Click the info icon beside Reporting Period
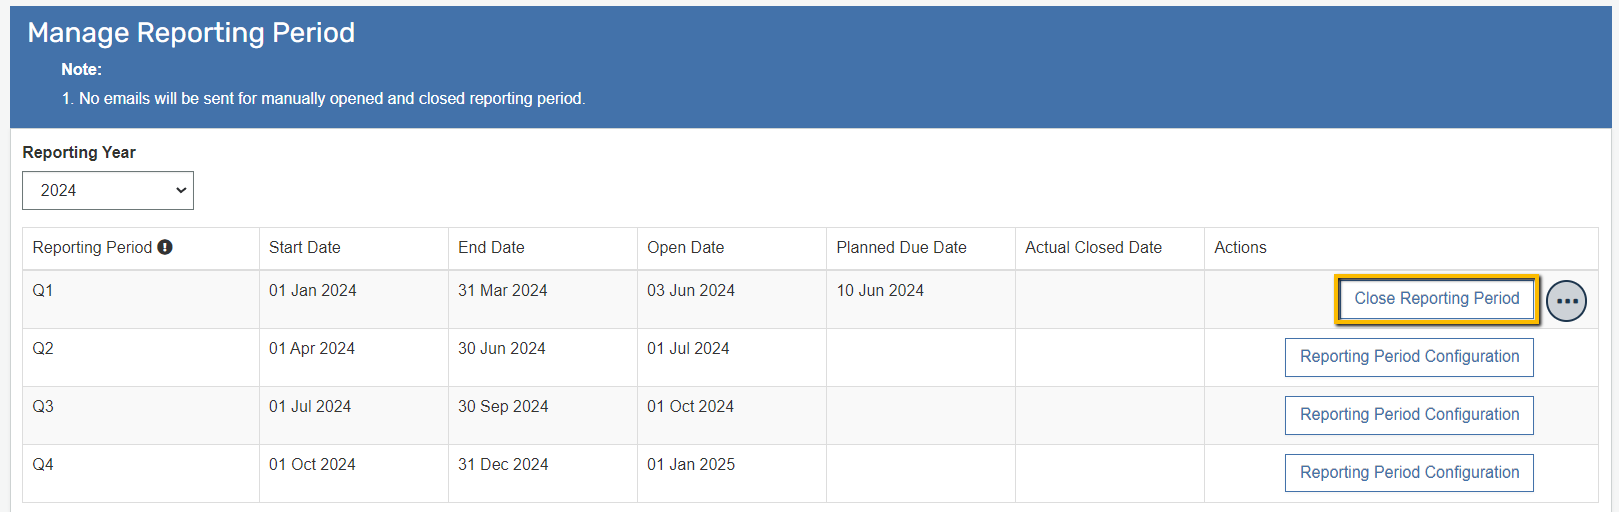The image size is (1619, 512). (x=165, y=247)
